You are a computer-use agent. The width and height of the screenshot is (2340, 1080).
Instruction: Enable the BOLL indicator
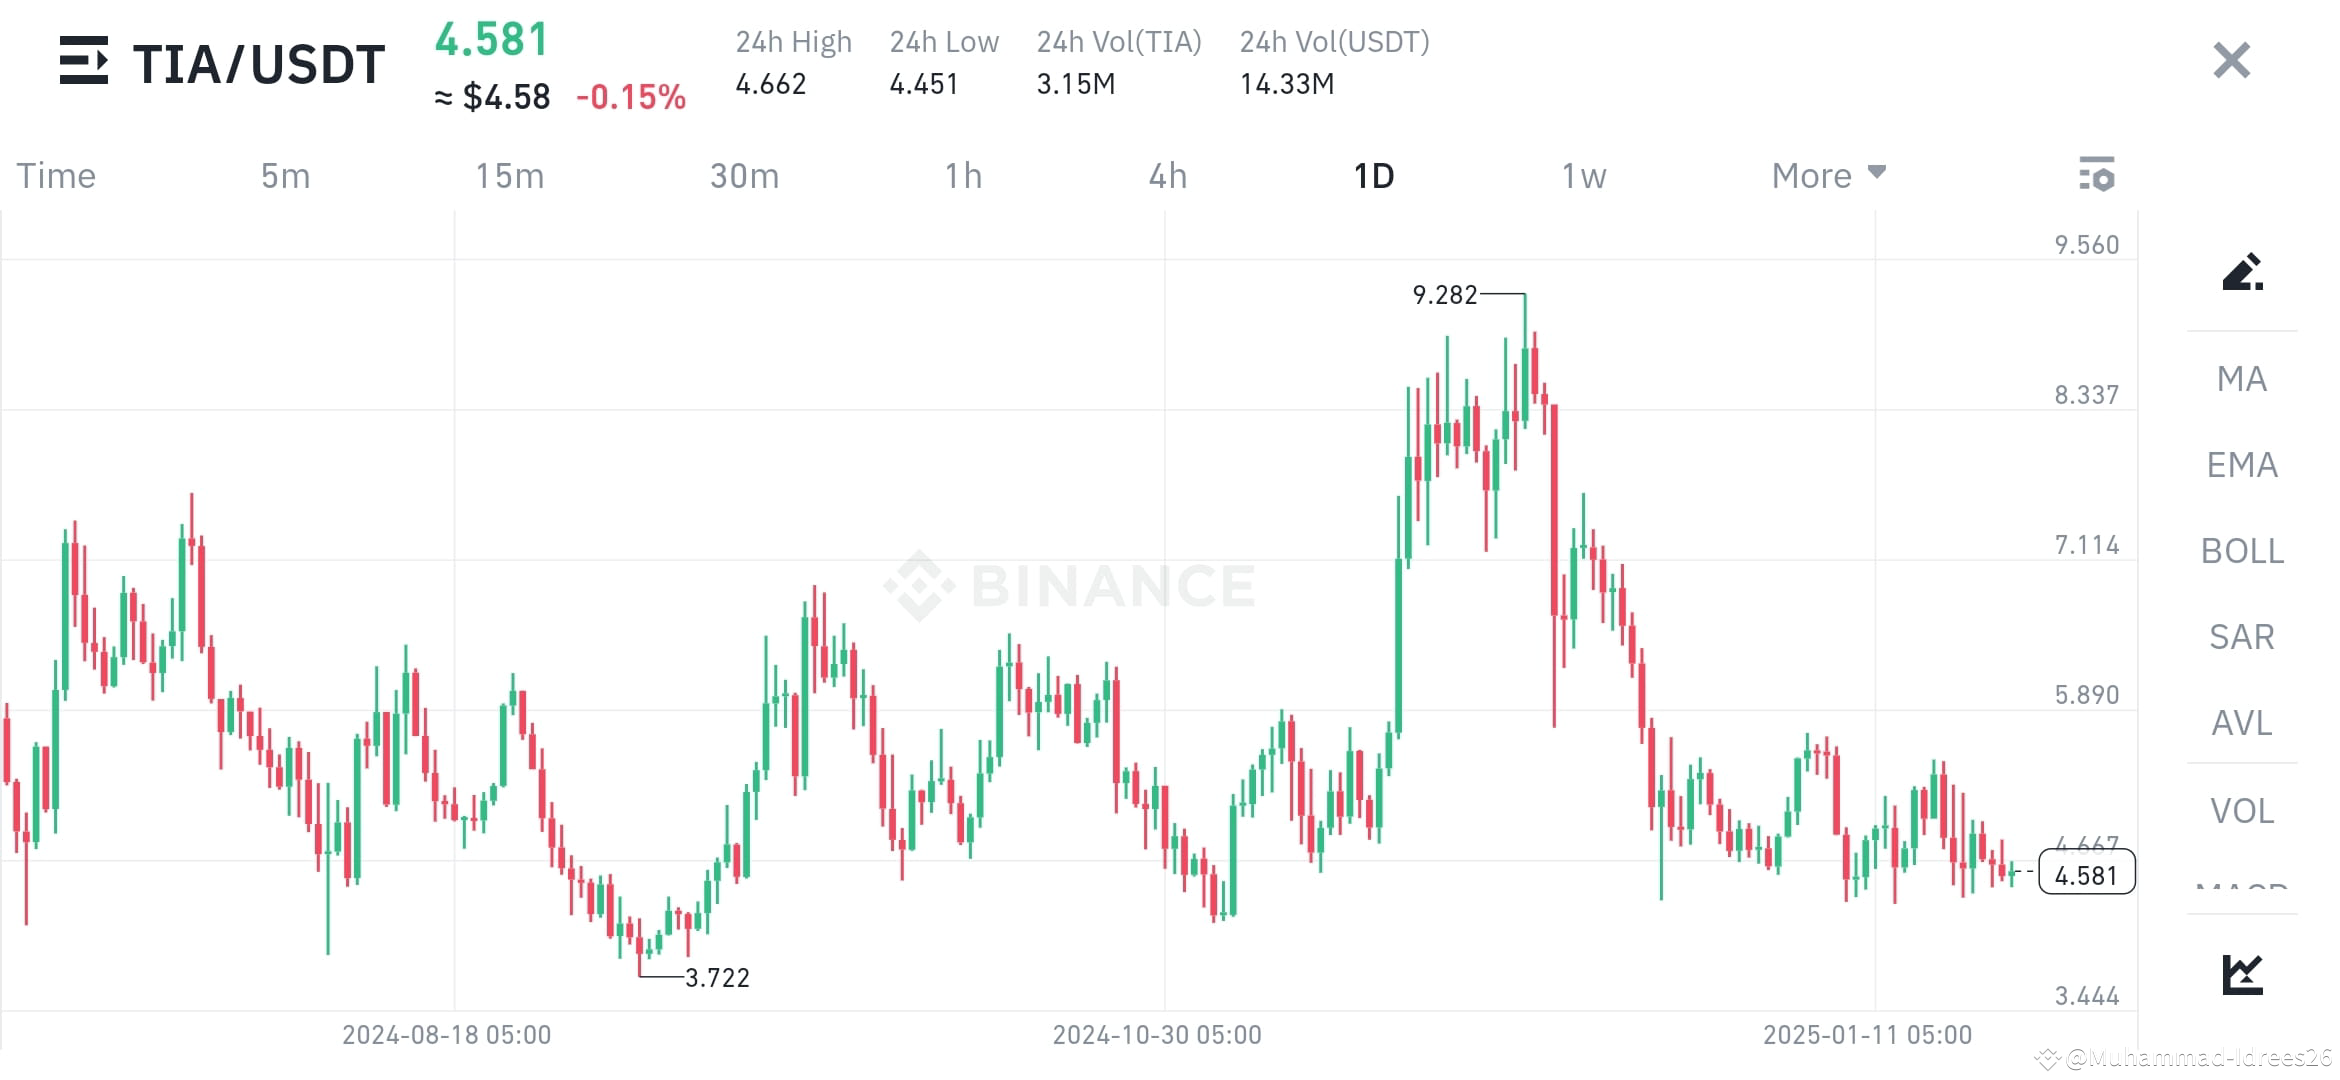[2242, 551]
